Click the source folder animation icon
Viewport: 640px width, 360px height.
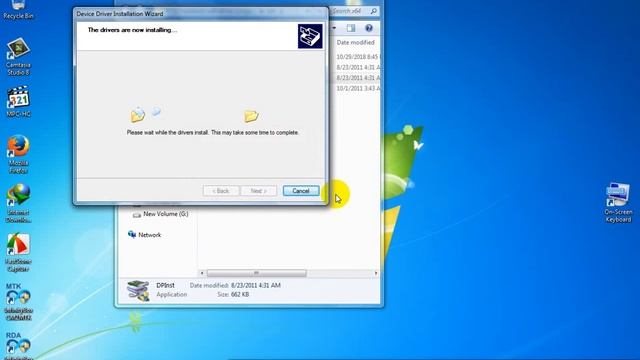pos(138,115)
